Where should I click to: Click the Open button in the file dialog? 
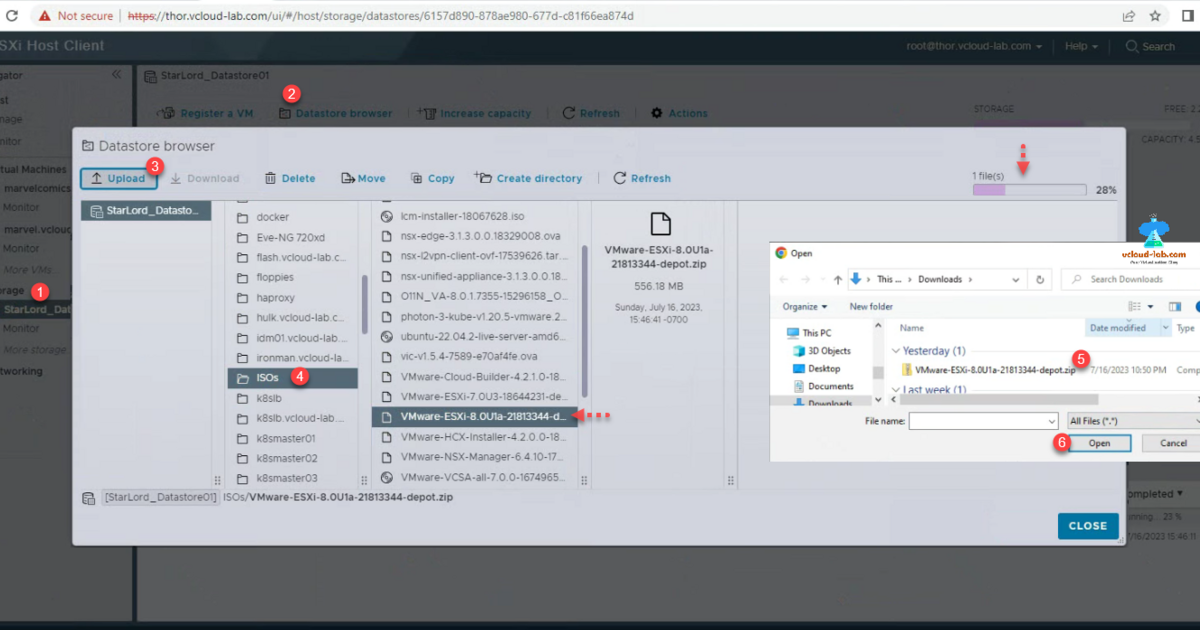pyautogui.click(x=1099, y=443)
